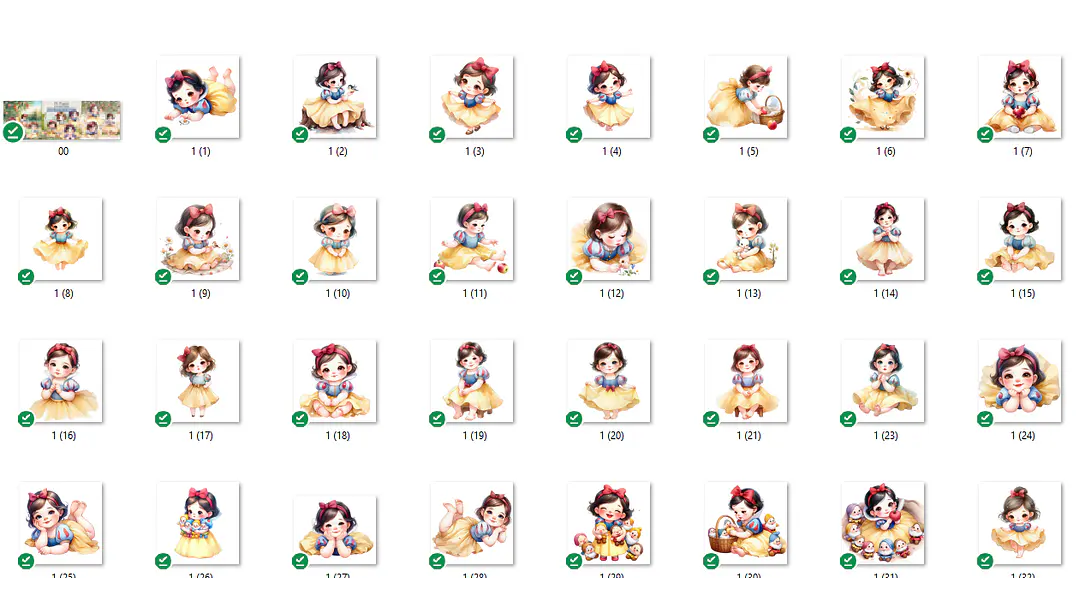Screen dimensions: 1079x606
Task: Click green badge on basket-and-dwarfs thumbnail
Action: coord(711,561)
